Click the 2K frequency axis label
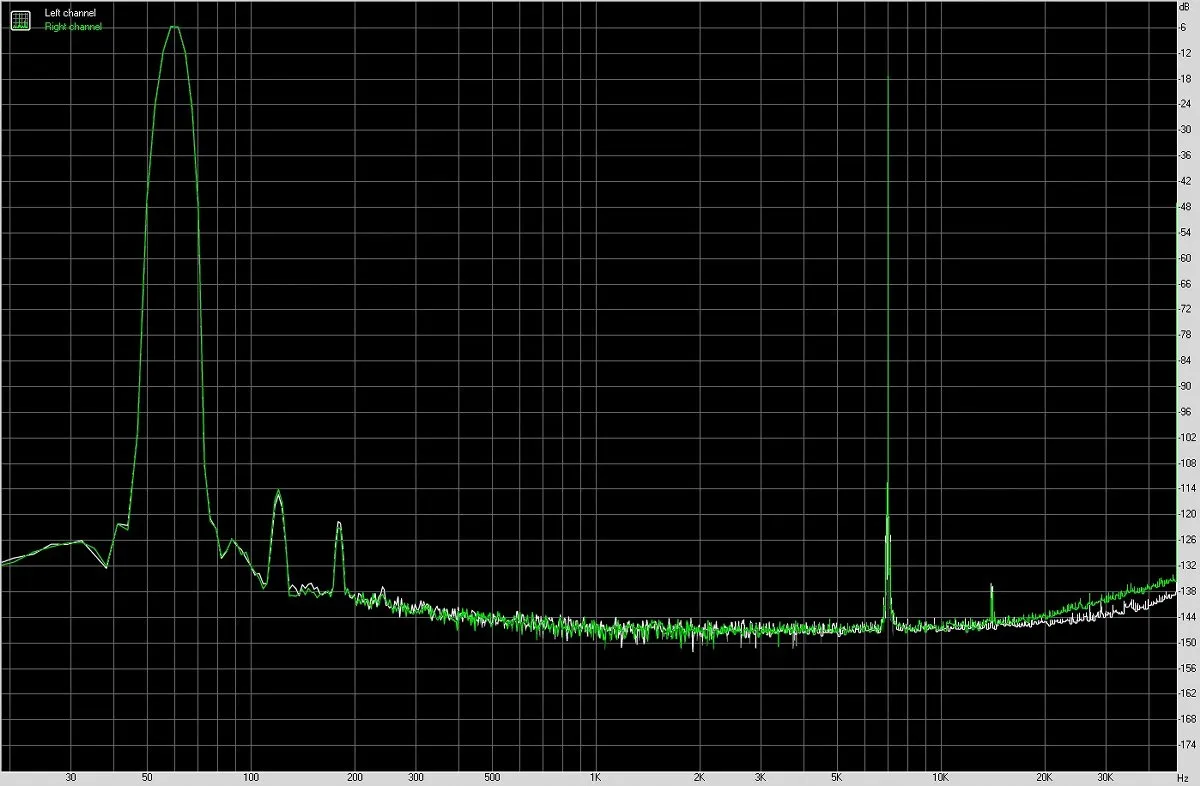The width and height of the screenshot is (1200, 786). 699,776
